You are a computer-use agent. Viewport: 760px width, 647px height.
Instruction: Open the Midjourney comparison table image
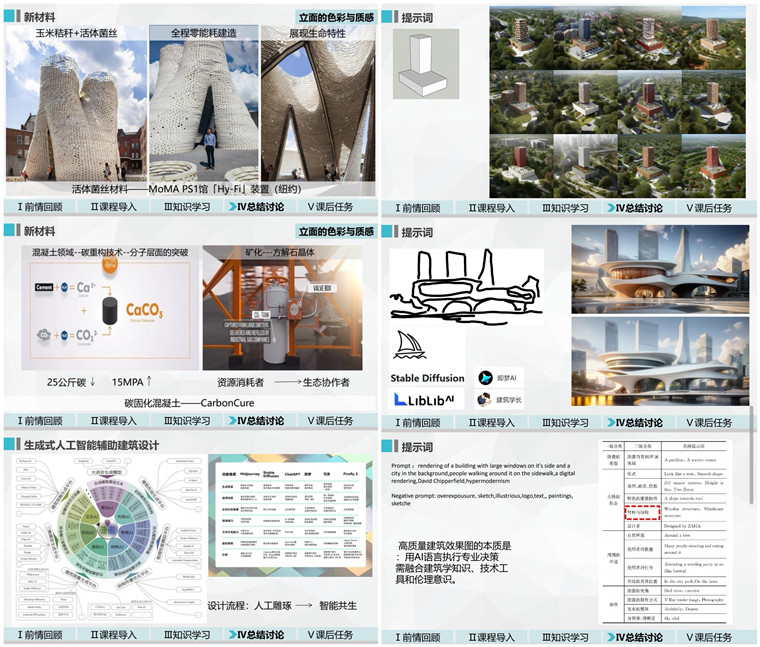point(290,515)
